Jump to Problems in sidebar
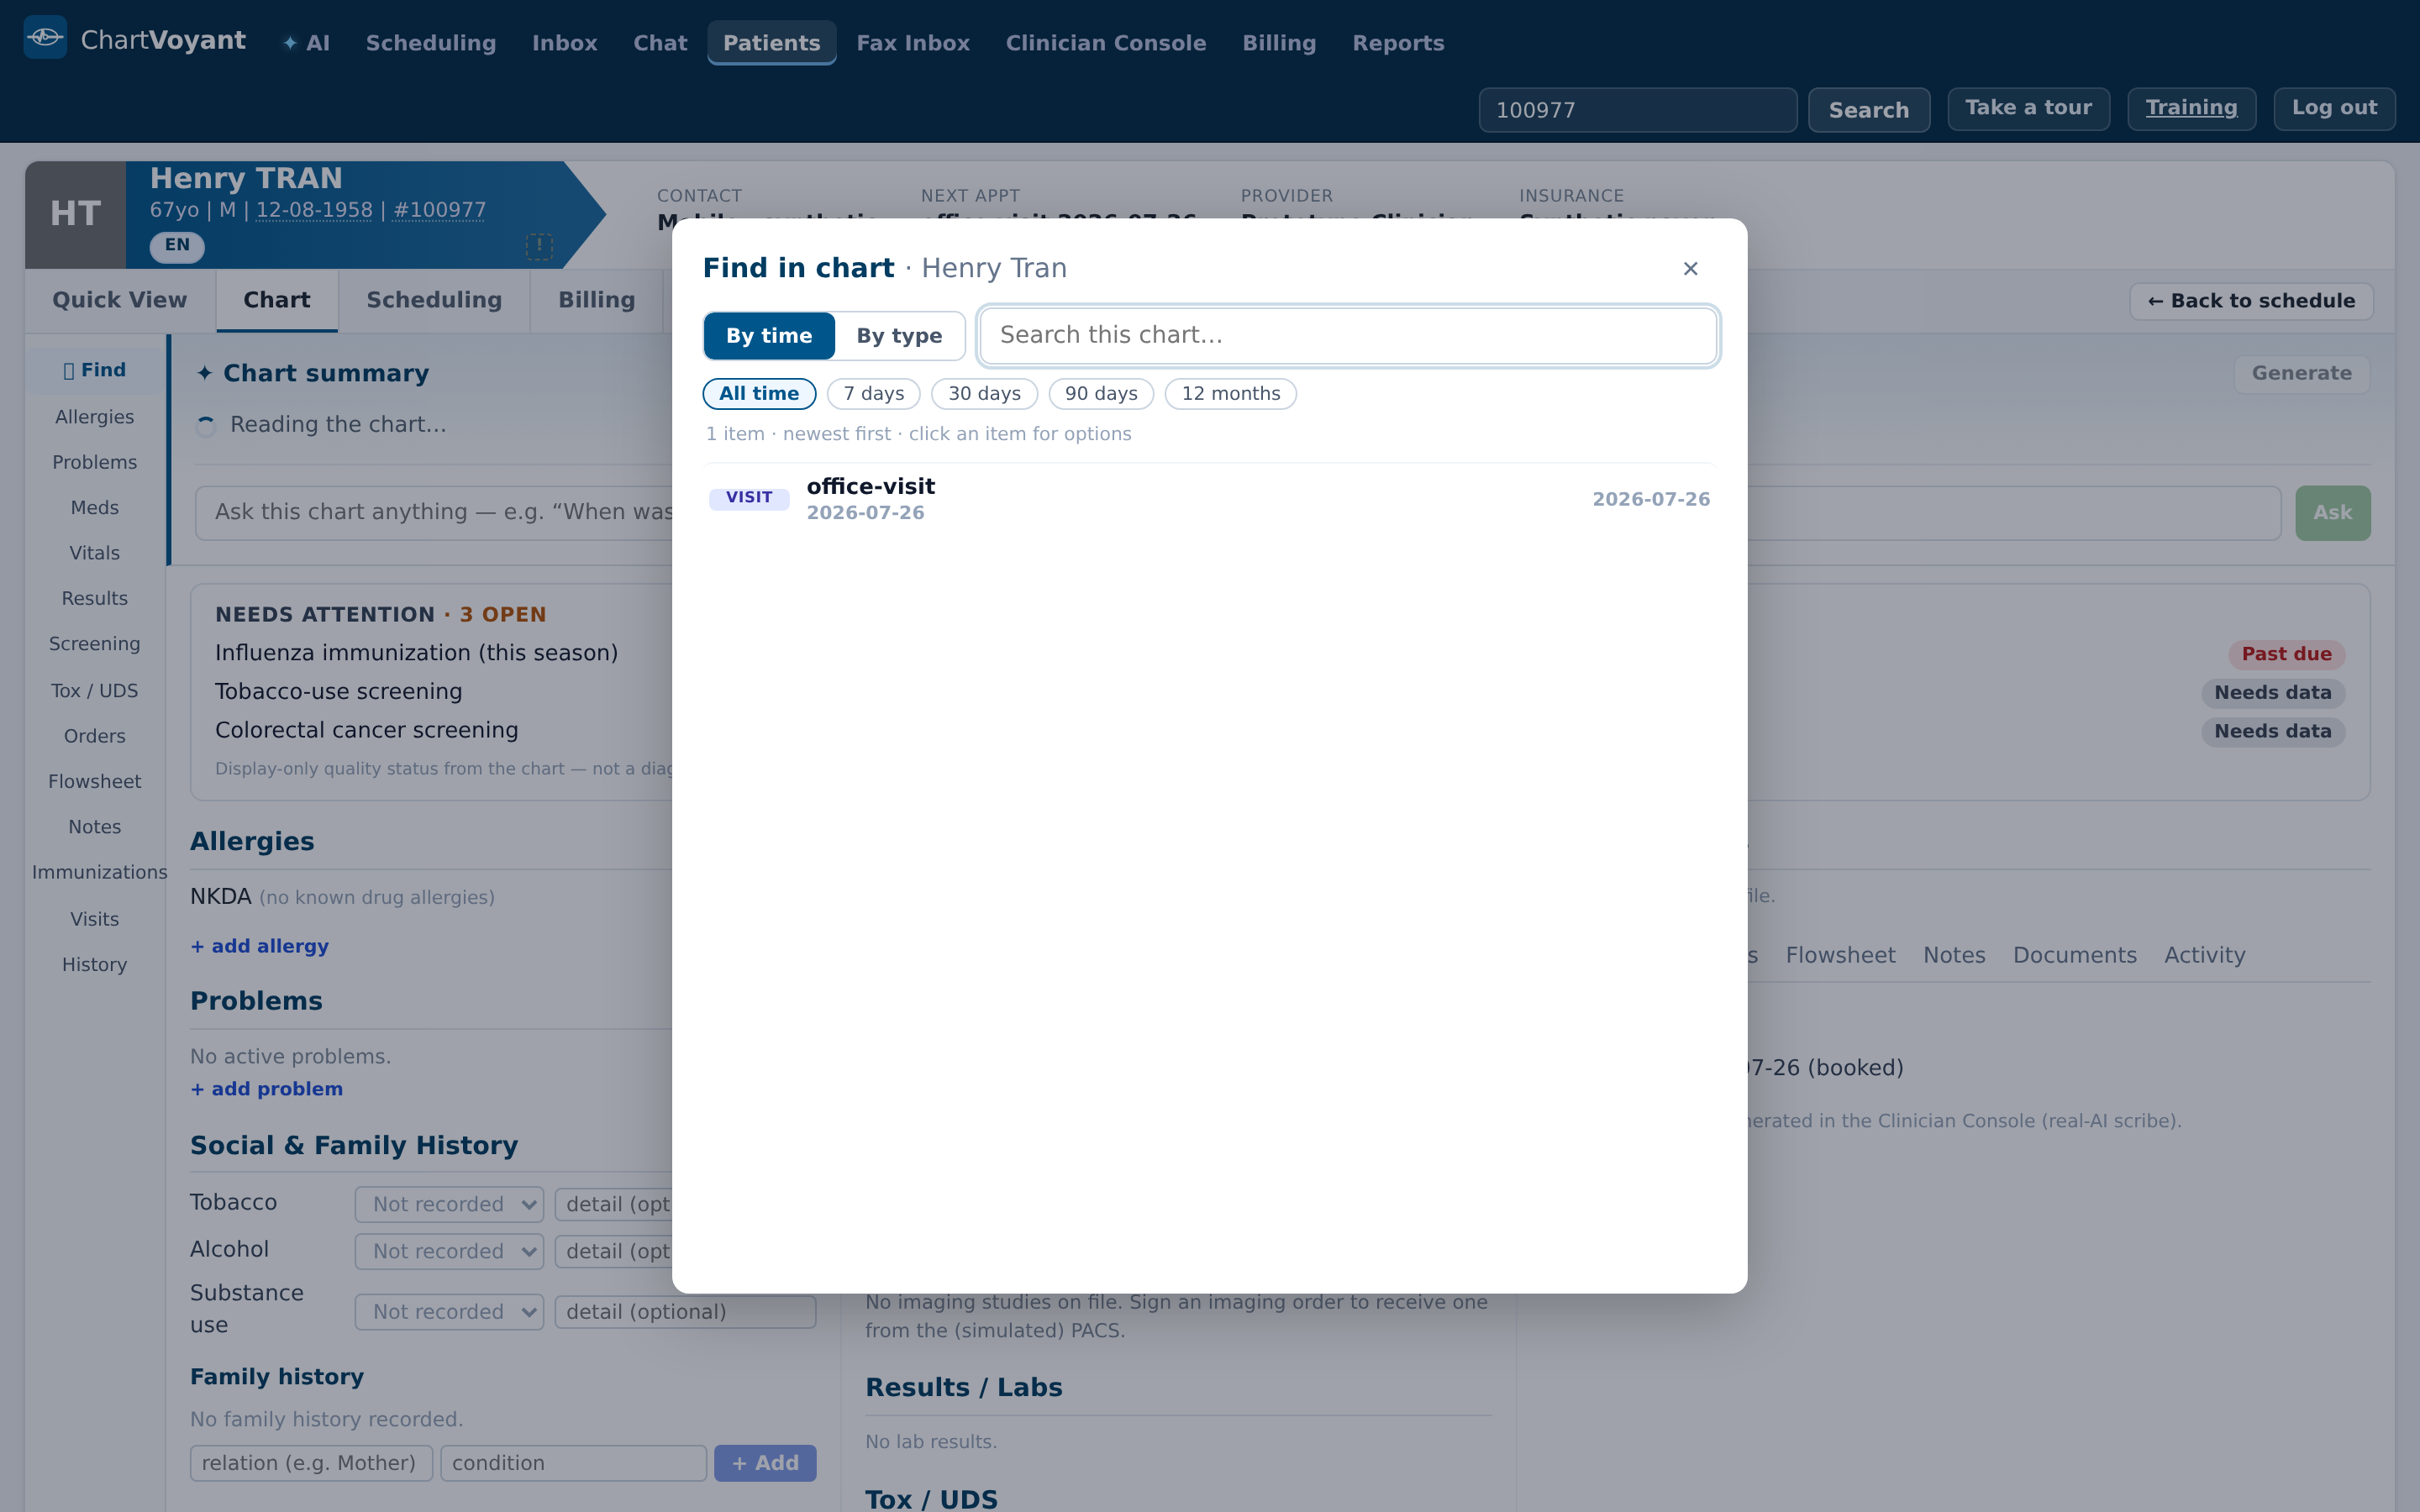This screenshot has width=2420, height=1512. tap(95, 462)
